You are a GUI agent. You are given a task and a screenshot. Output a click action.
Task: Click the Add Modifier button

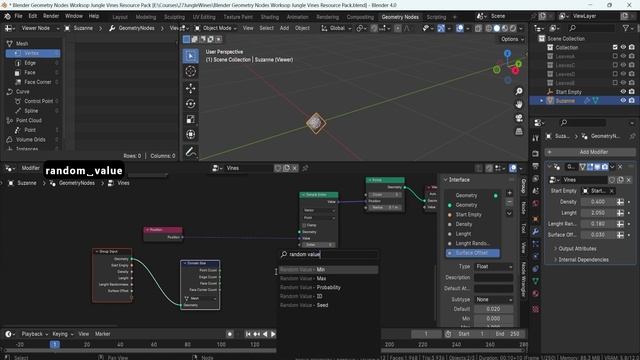pyautogui.click(x=590, y=152)
